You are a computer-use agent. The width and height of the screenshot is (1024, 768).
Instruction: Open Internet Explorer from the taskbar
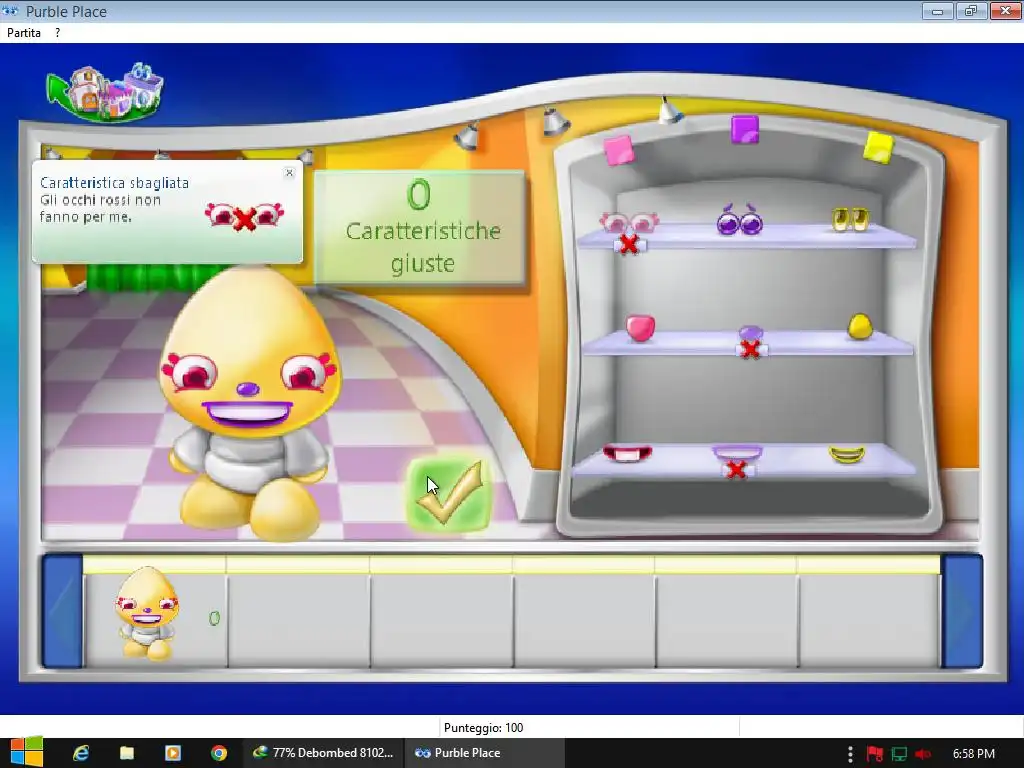[81, 753]
